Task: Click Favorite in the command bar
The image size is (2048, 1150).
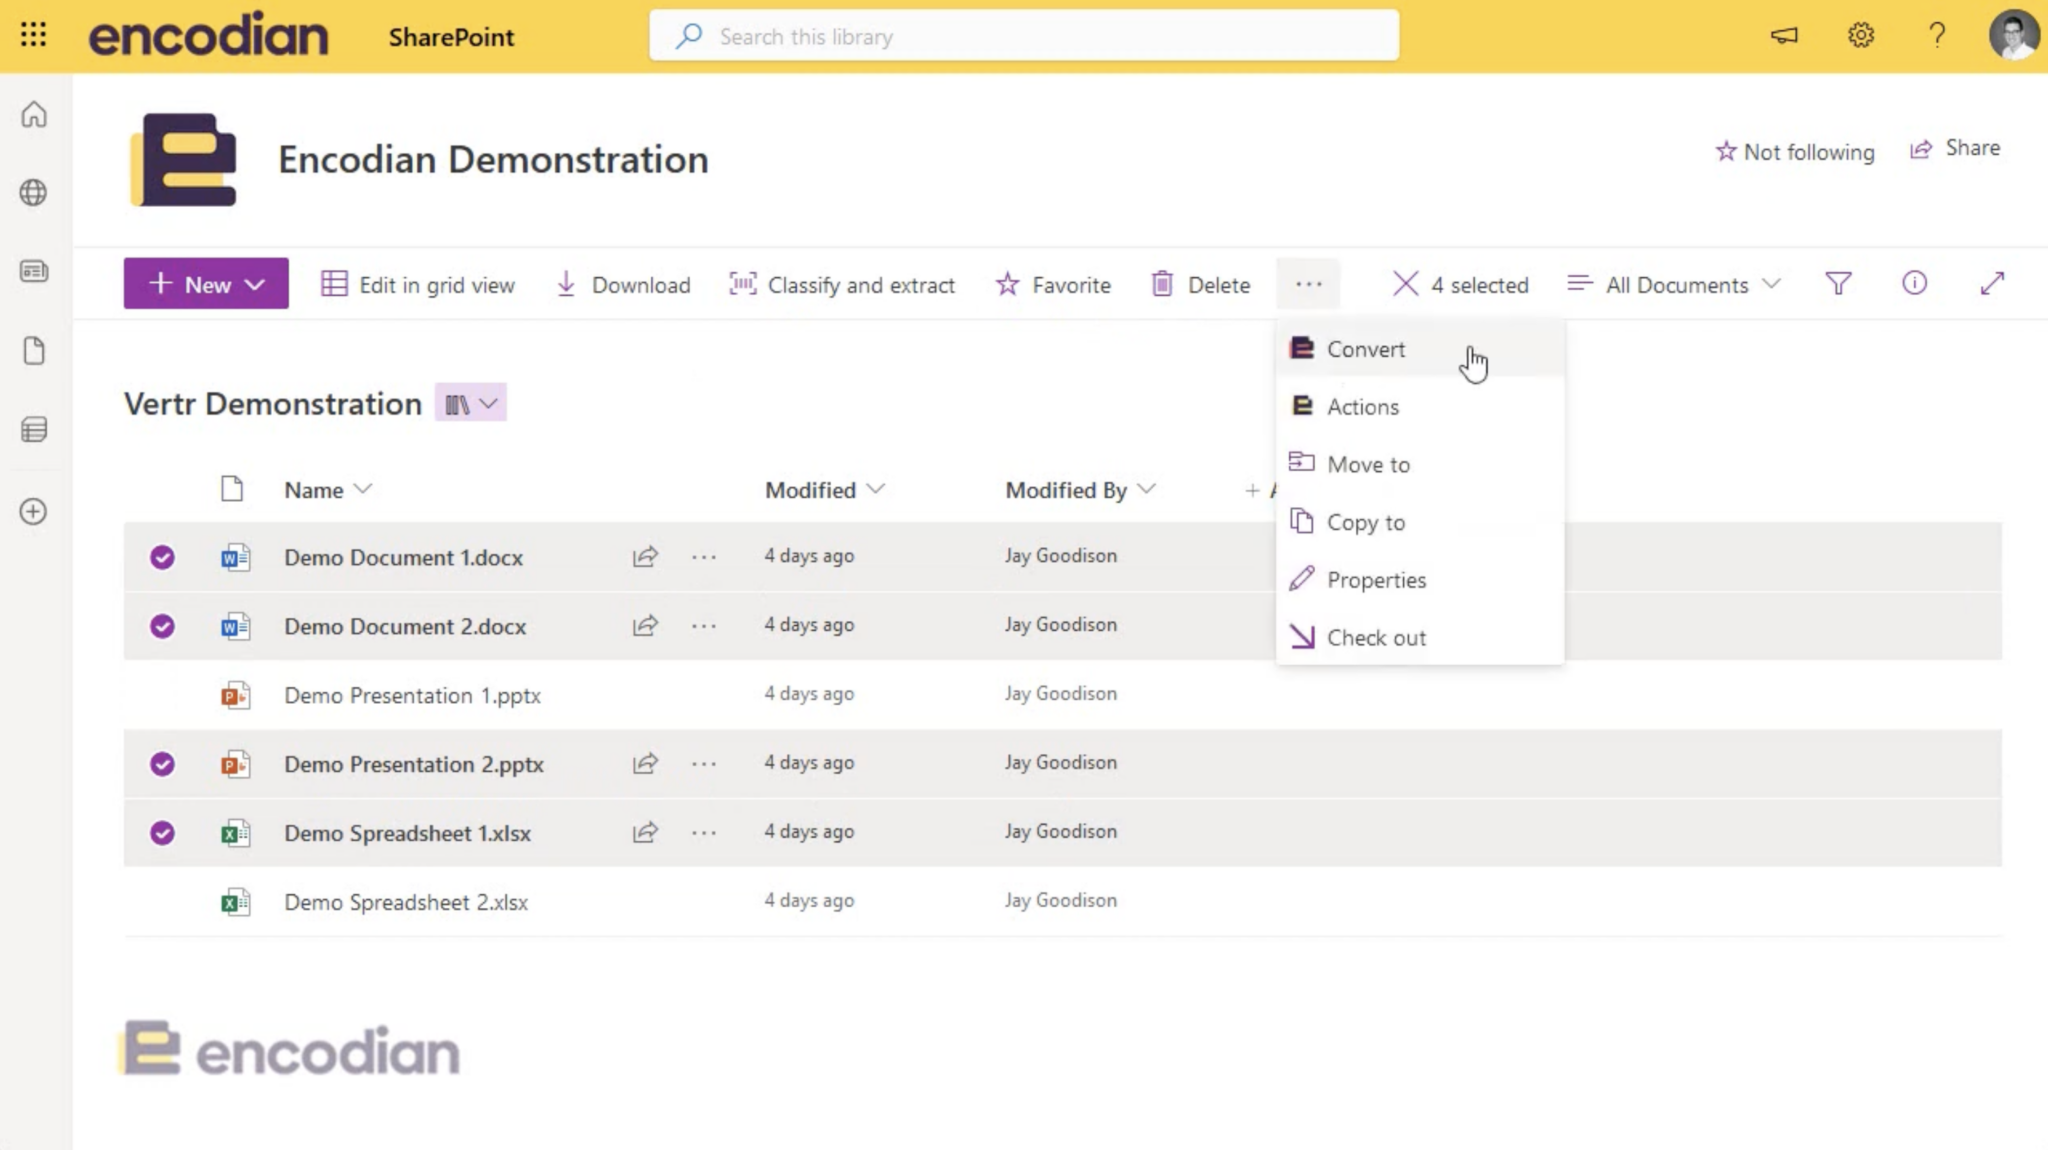Action: click(1053, 284)
